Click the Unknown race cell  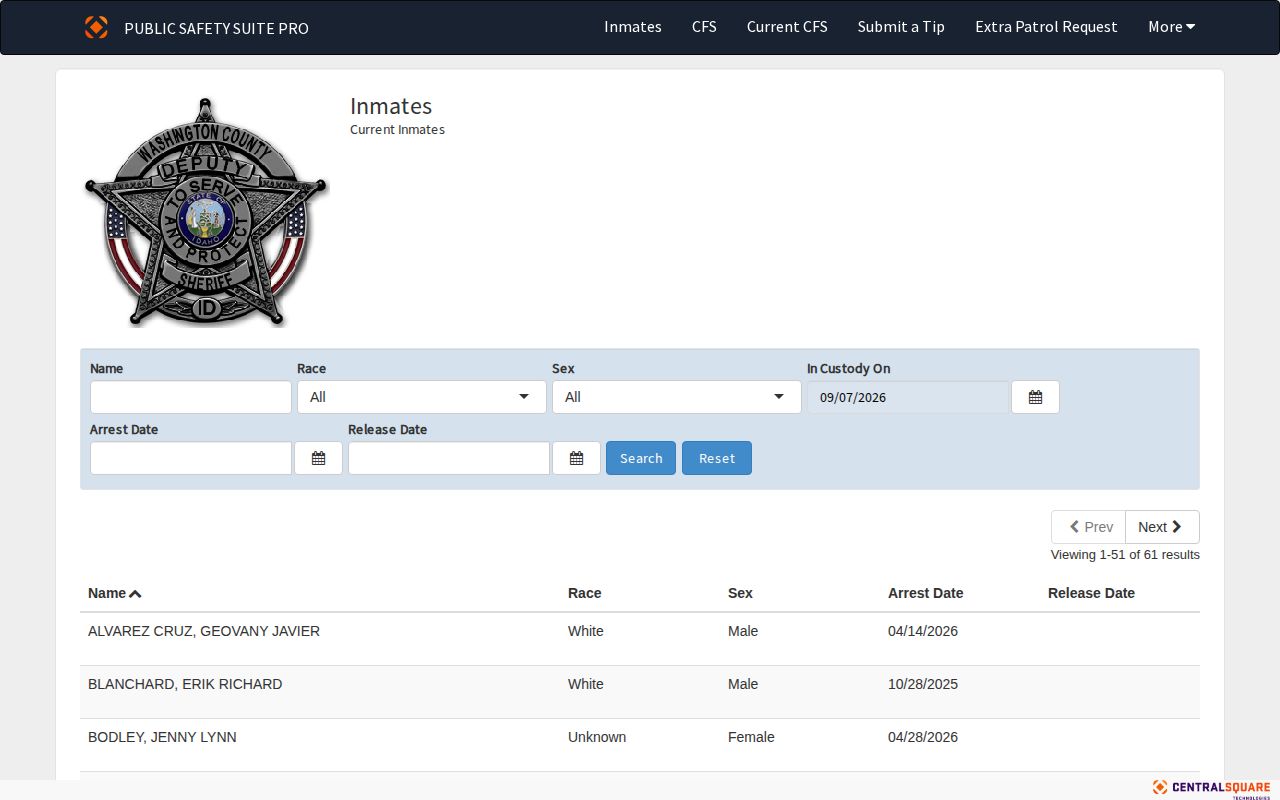(x=597, y=737)
